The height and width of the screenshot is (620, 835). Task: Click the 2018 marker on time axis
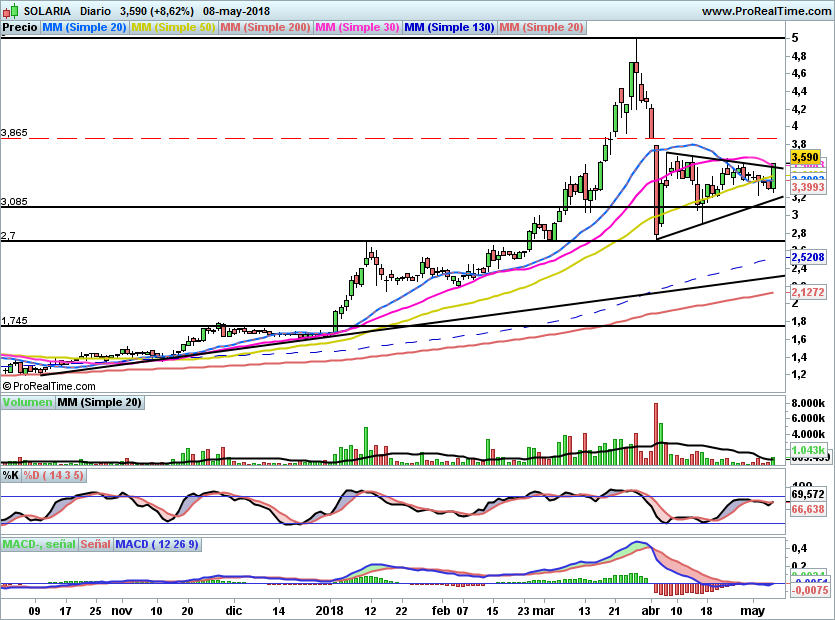coord(329,610)
